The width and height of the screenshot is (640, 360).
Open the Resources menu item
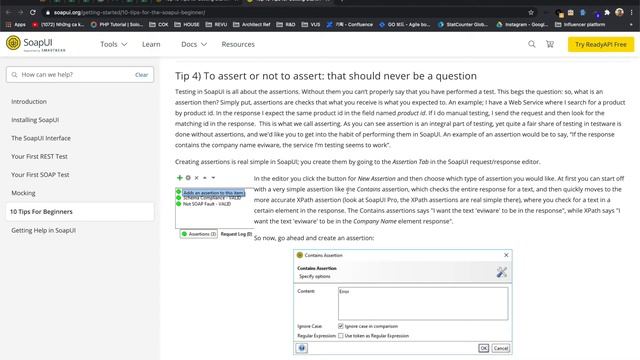(238, 44)
